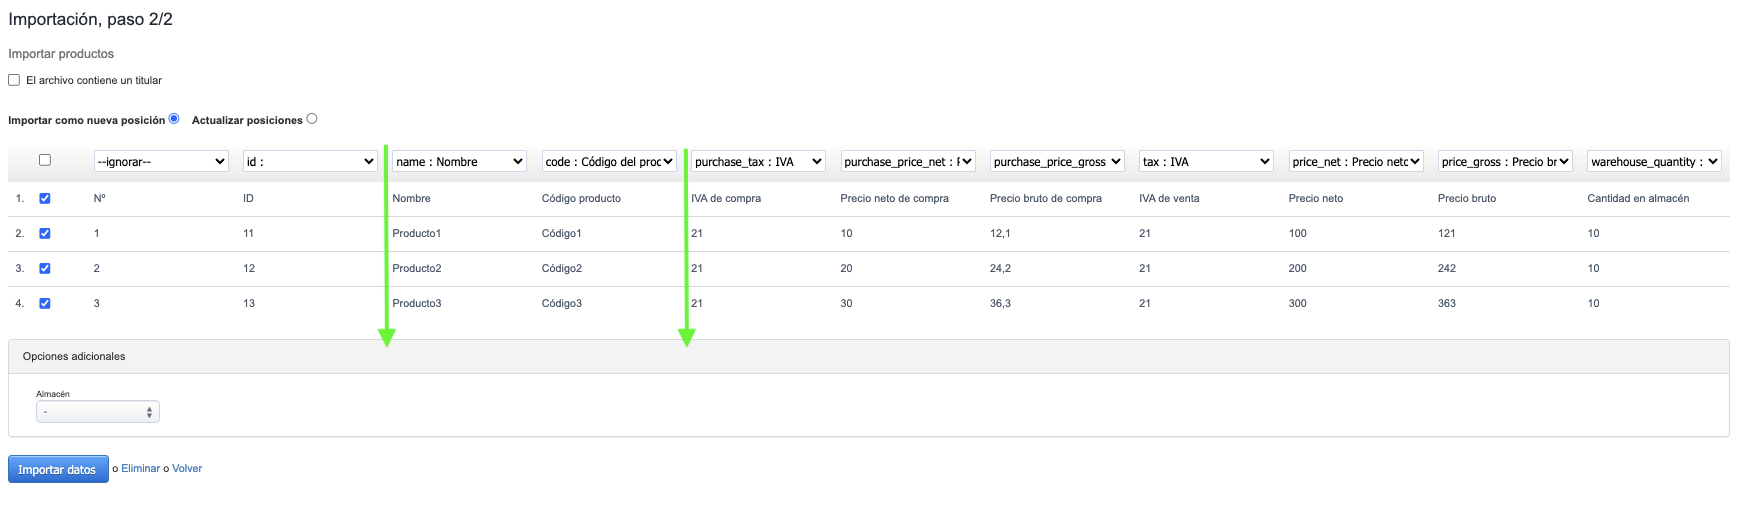Select 'Importar como nueva posición' radio button
The height and width of the screenshot is (506, 1743).
[x=174, y=119]
